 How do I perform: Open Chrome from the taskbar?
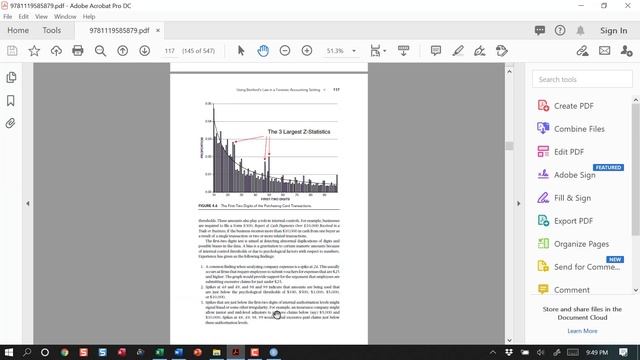64,352
